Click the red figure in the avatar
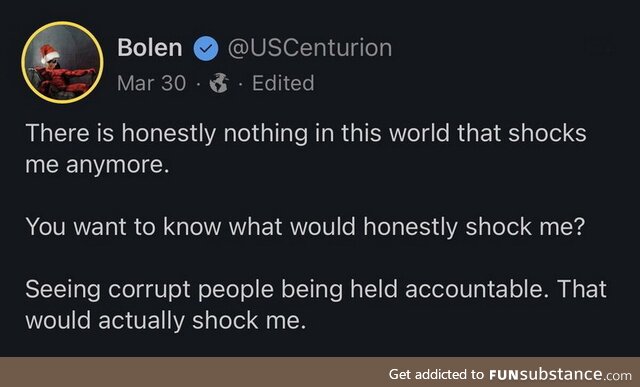 point(65,79)
